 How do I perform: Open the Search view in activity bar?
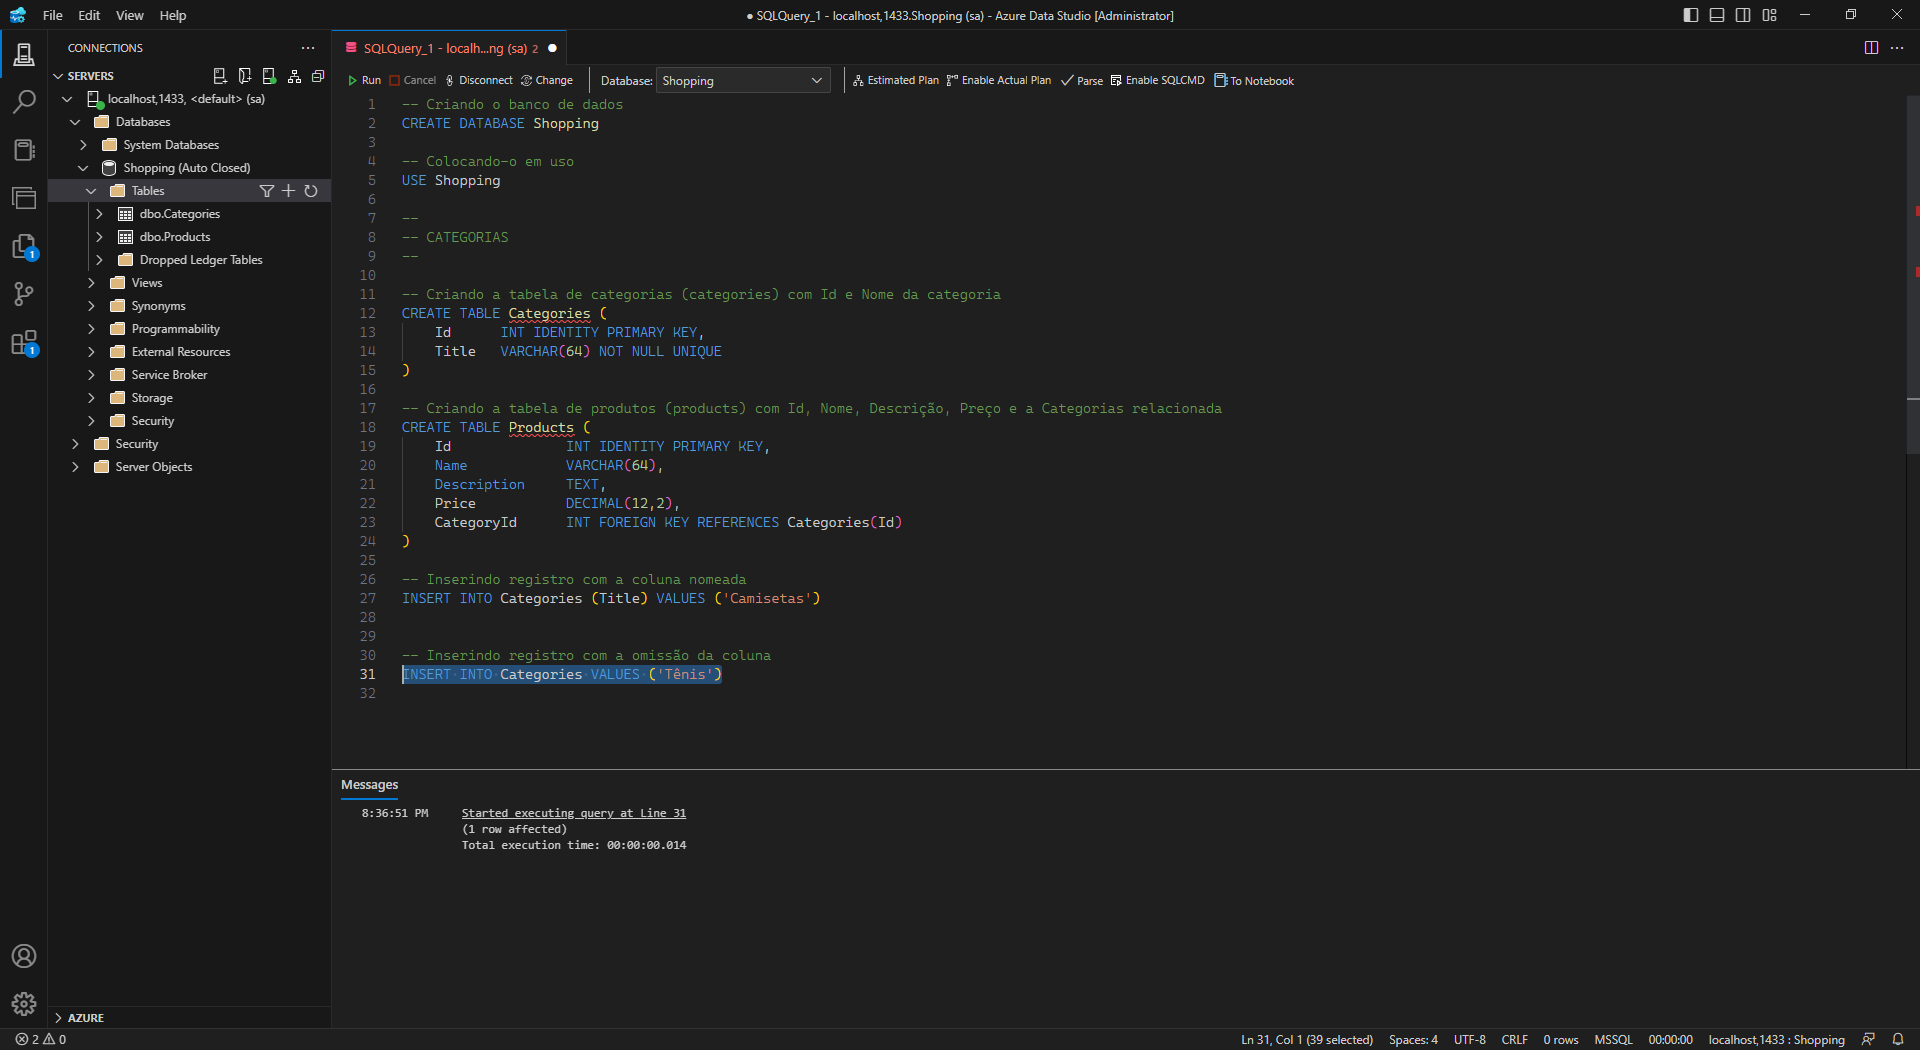[x=24, y=101]
